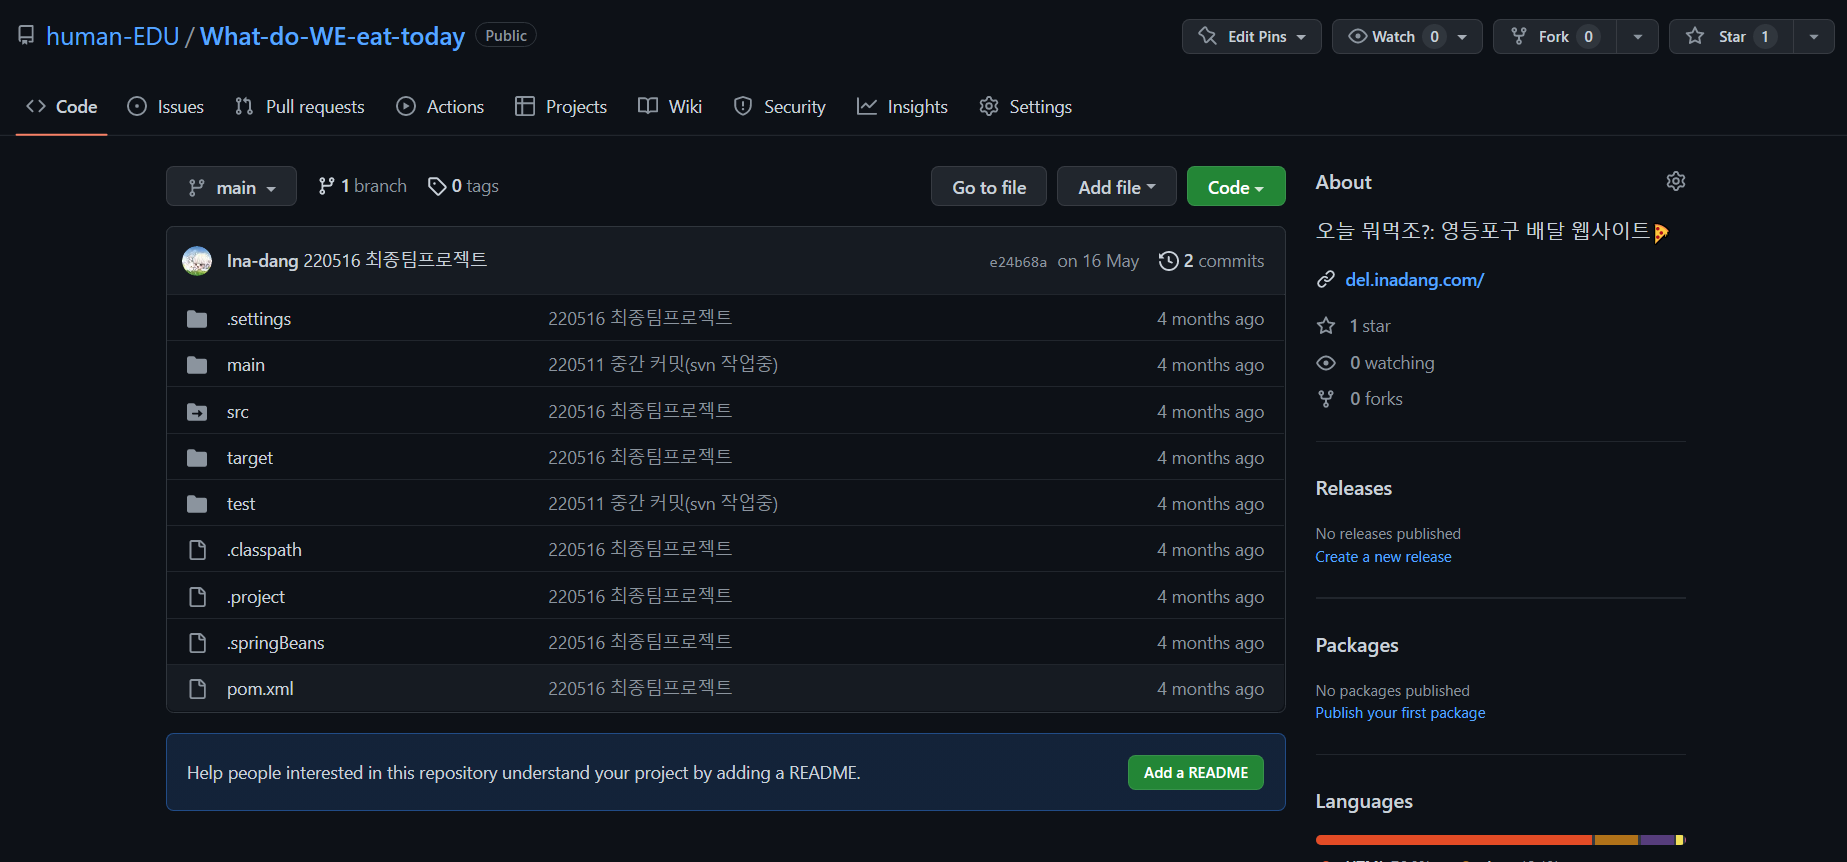Image resolution: width=1847 pixels, height=862 pixels.
Task: Click the .project file icon
Action: pyautogui.click(x=197, y=597)
